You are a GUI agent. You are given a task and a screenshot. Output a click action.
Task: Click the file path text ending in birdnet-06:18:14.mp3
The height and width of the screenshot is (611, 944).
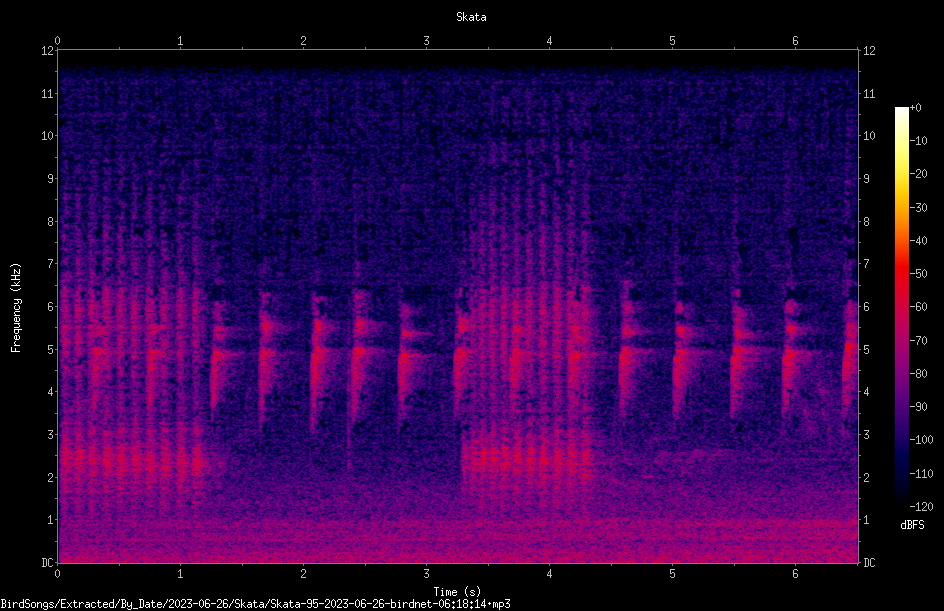[255, 604]
